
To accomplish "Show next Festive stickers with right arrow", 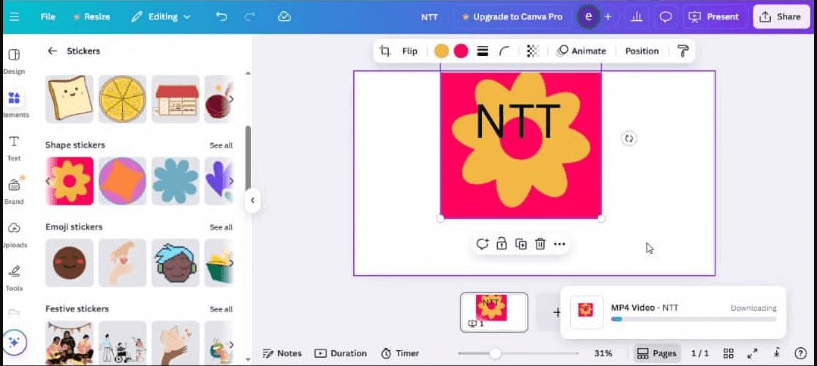I will tap(231, 345).
